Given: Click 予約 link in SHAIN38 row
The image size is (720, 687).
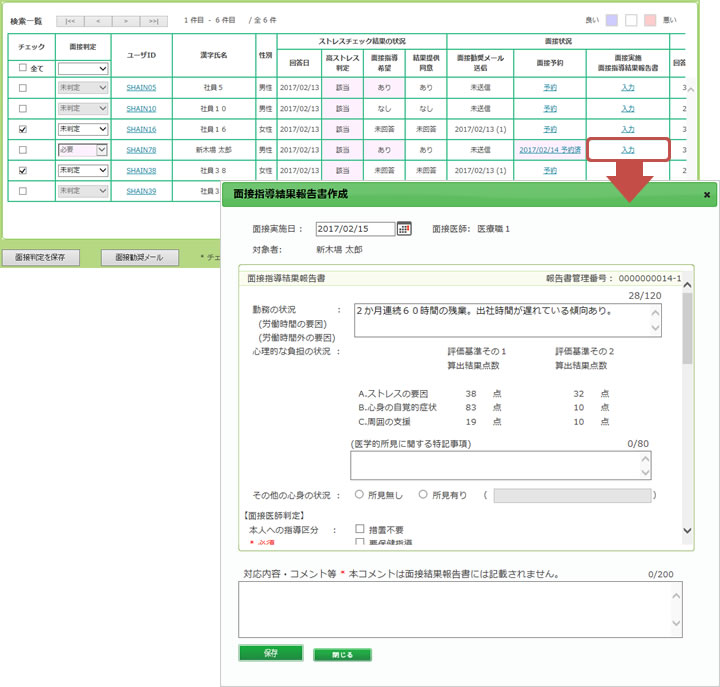Looking at the screenshot, I should point(550,170).
